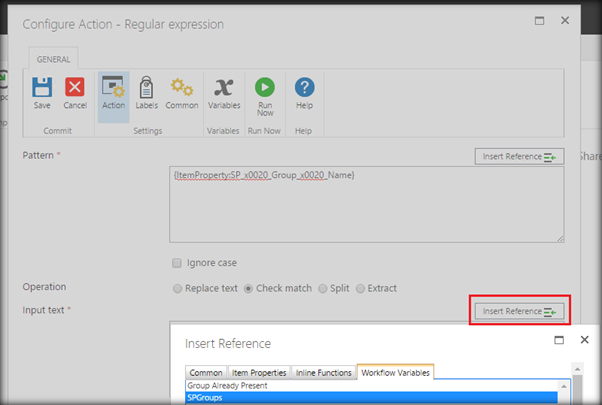
Task: Select the Replace text operation
Action: (177, 288)
